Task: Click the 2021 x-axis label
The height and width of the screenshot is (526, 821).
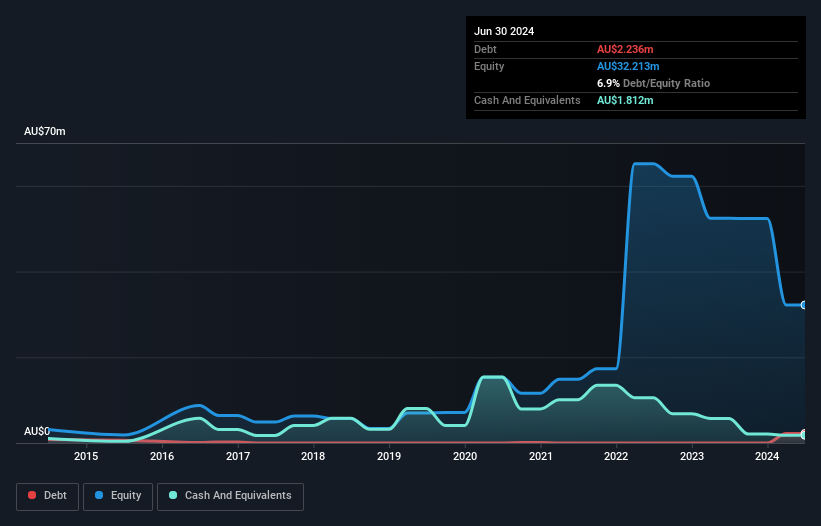Action: 540,456
